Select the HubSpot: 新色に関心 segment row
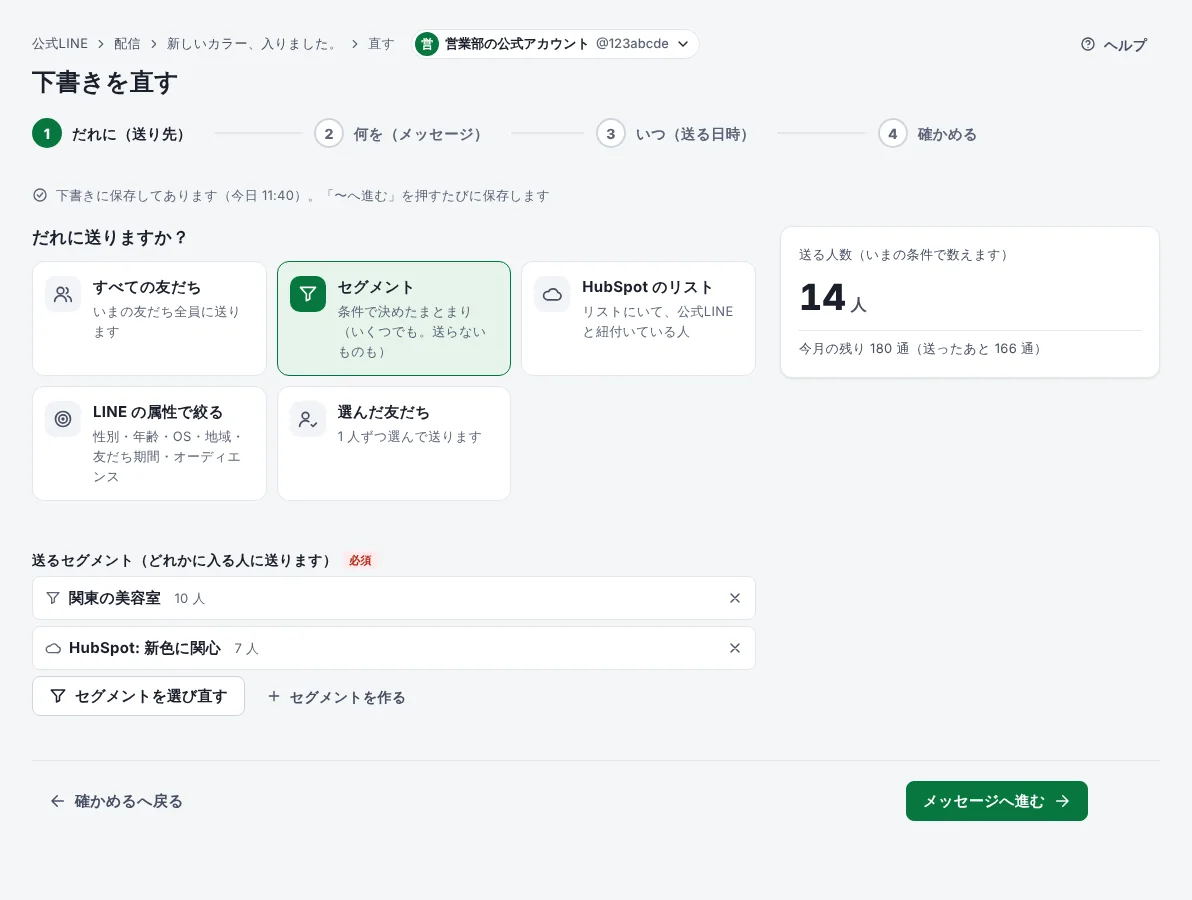 394,648
